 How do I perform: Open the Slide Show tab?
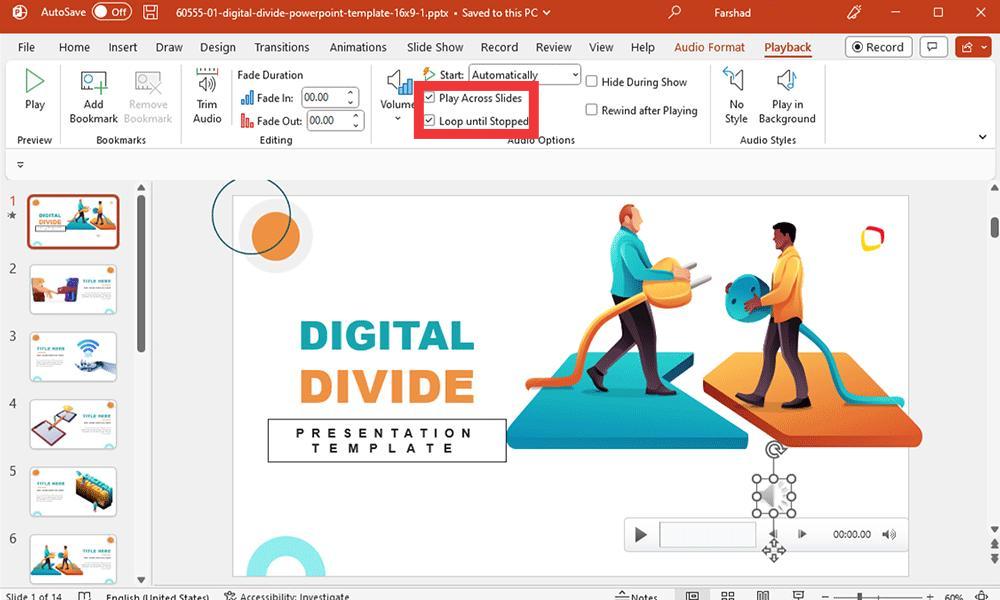[435, 47]
